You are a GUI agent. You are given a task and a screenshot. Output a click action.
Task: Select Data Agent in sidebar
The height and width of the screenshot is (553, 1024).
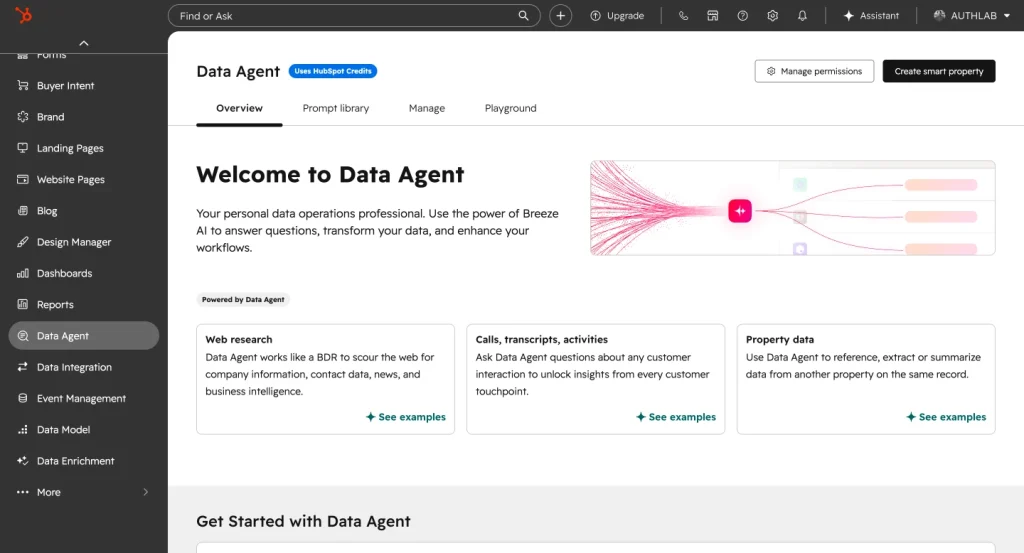point(84,336)
